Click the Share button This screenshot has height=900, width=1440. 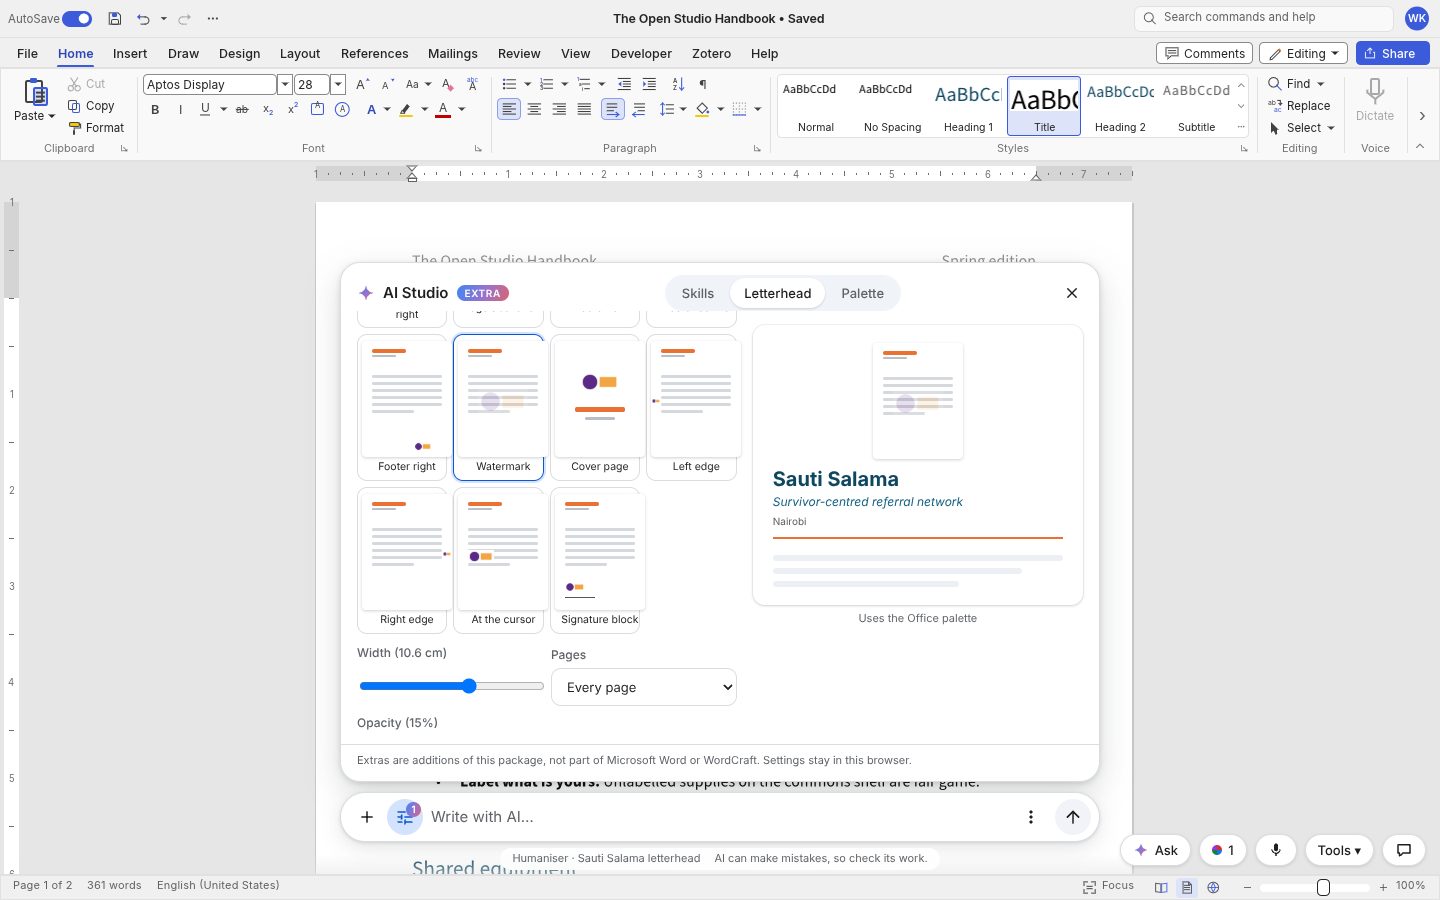pos(1392,53)
